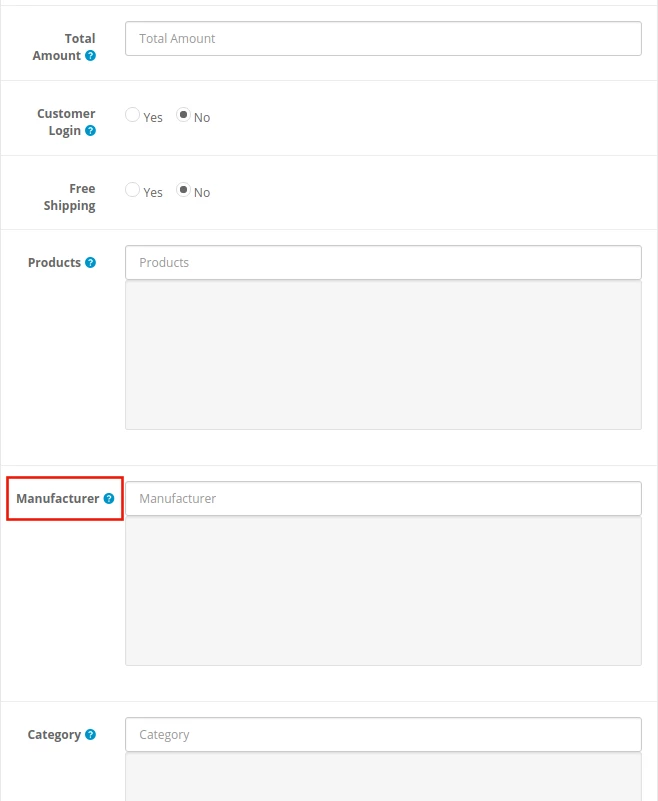Click the Products field label text
Image resolution: width=658 pixels, height=801 pixels.
(x=54, y=263)
